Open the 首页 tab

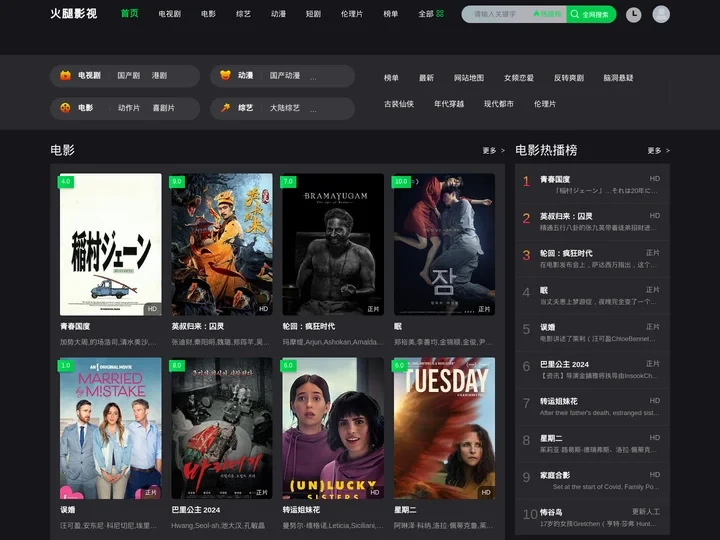[x=129, y=13]
